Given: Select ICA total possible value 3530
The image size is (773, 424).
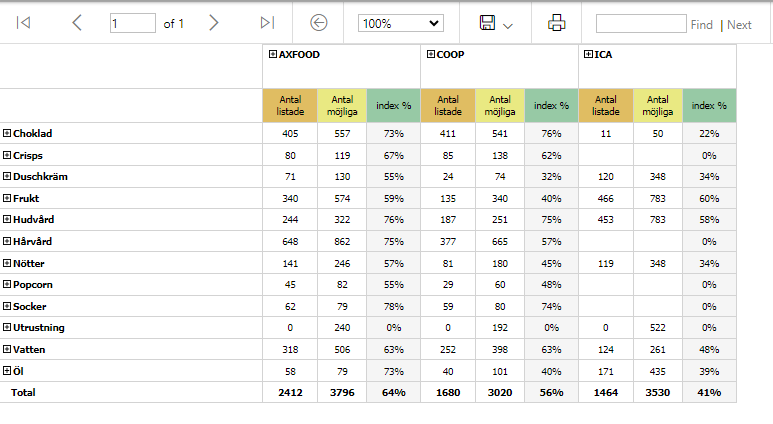Looking at the screenshot, I should (658, 392).
